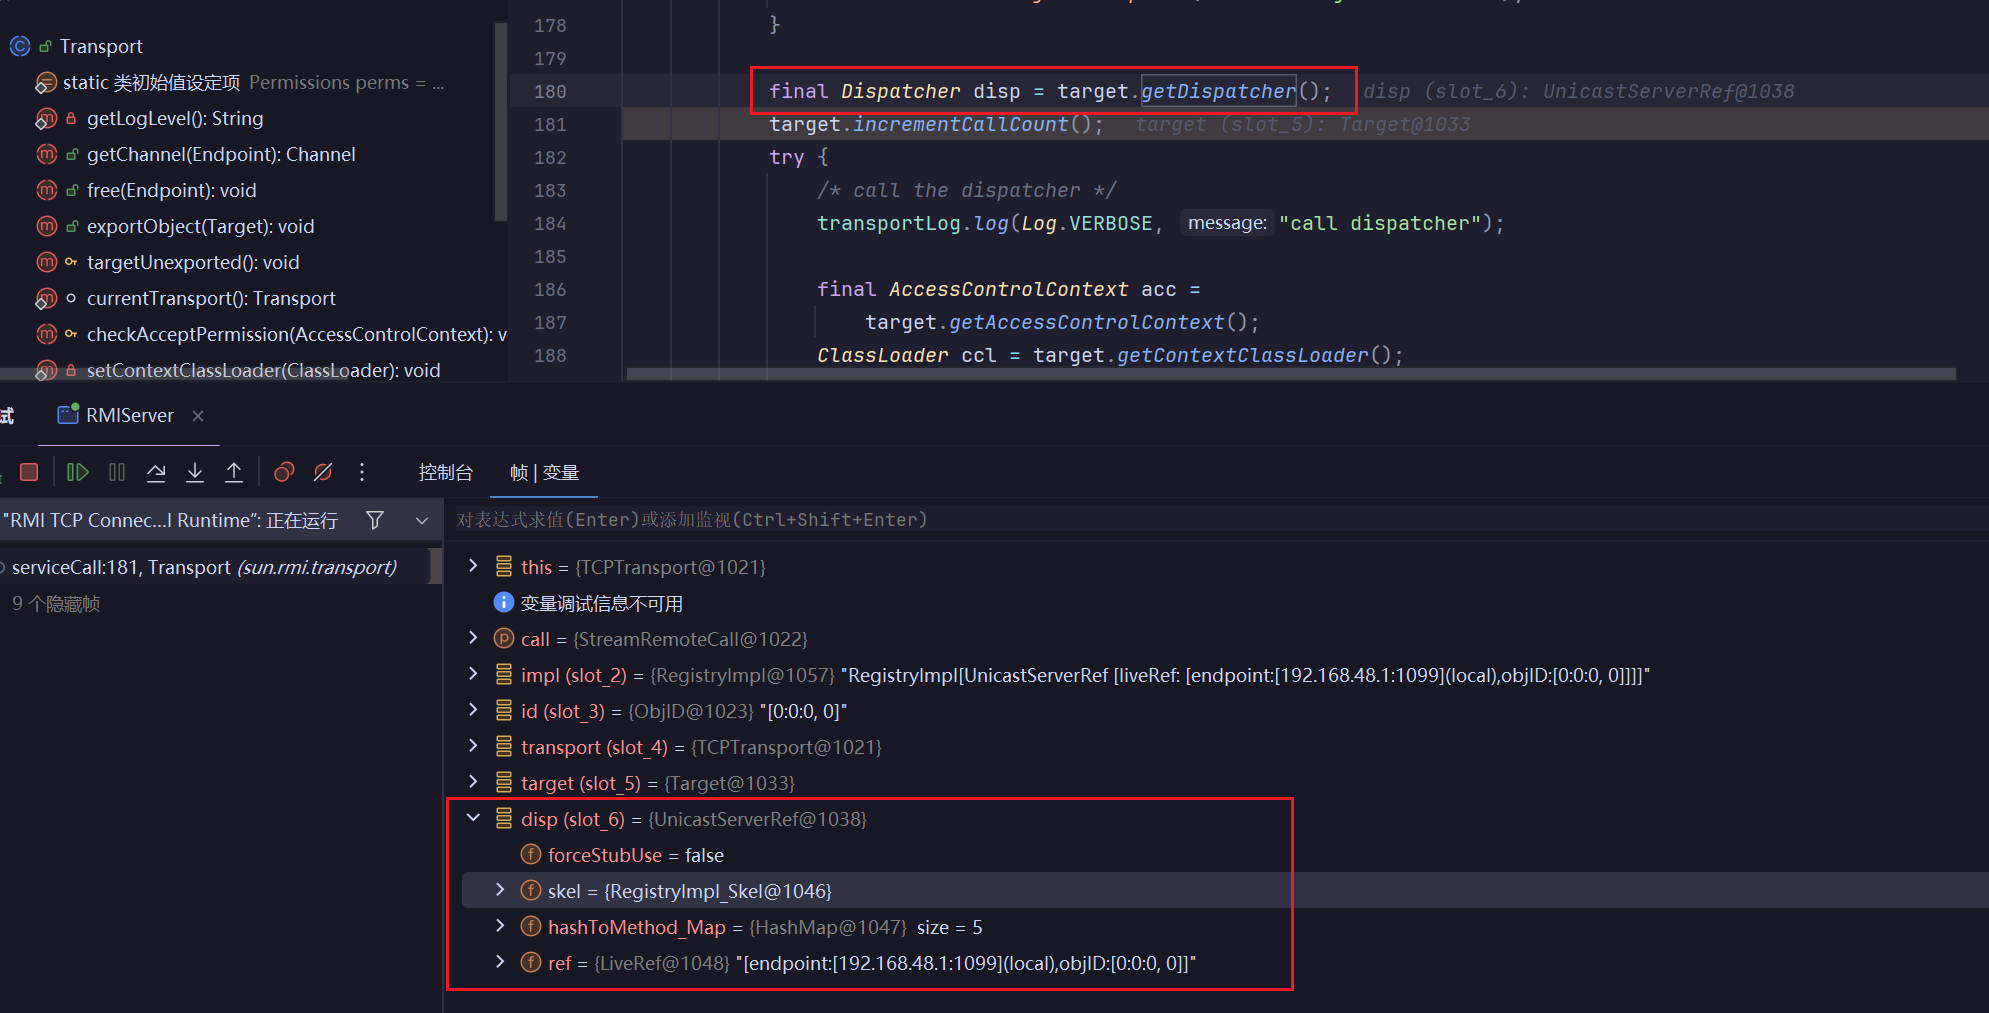Step over the current line
Screen dimensions: 1989x1013
[156, 472]
